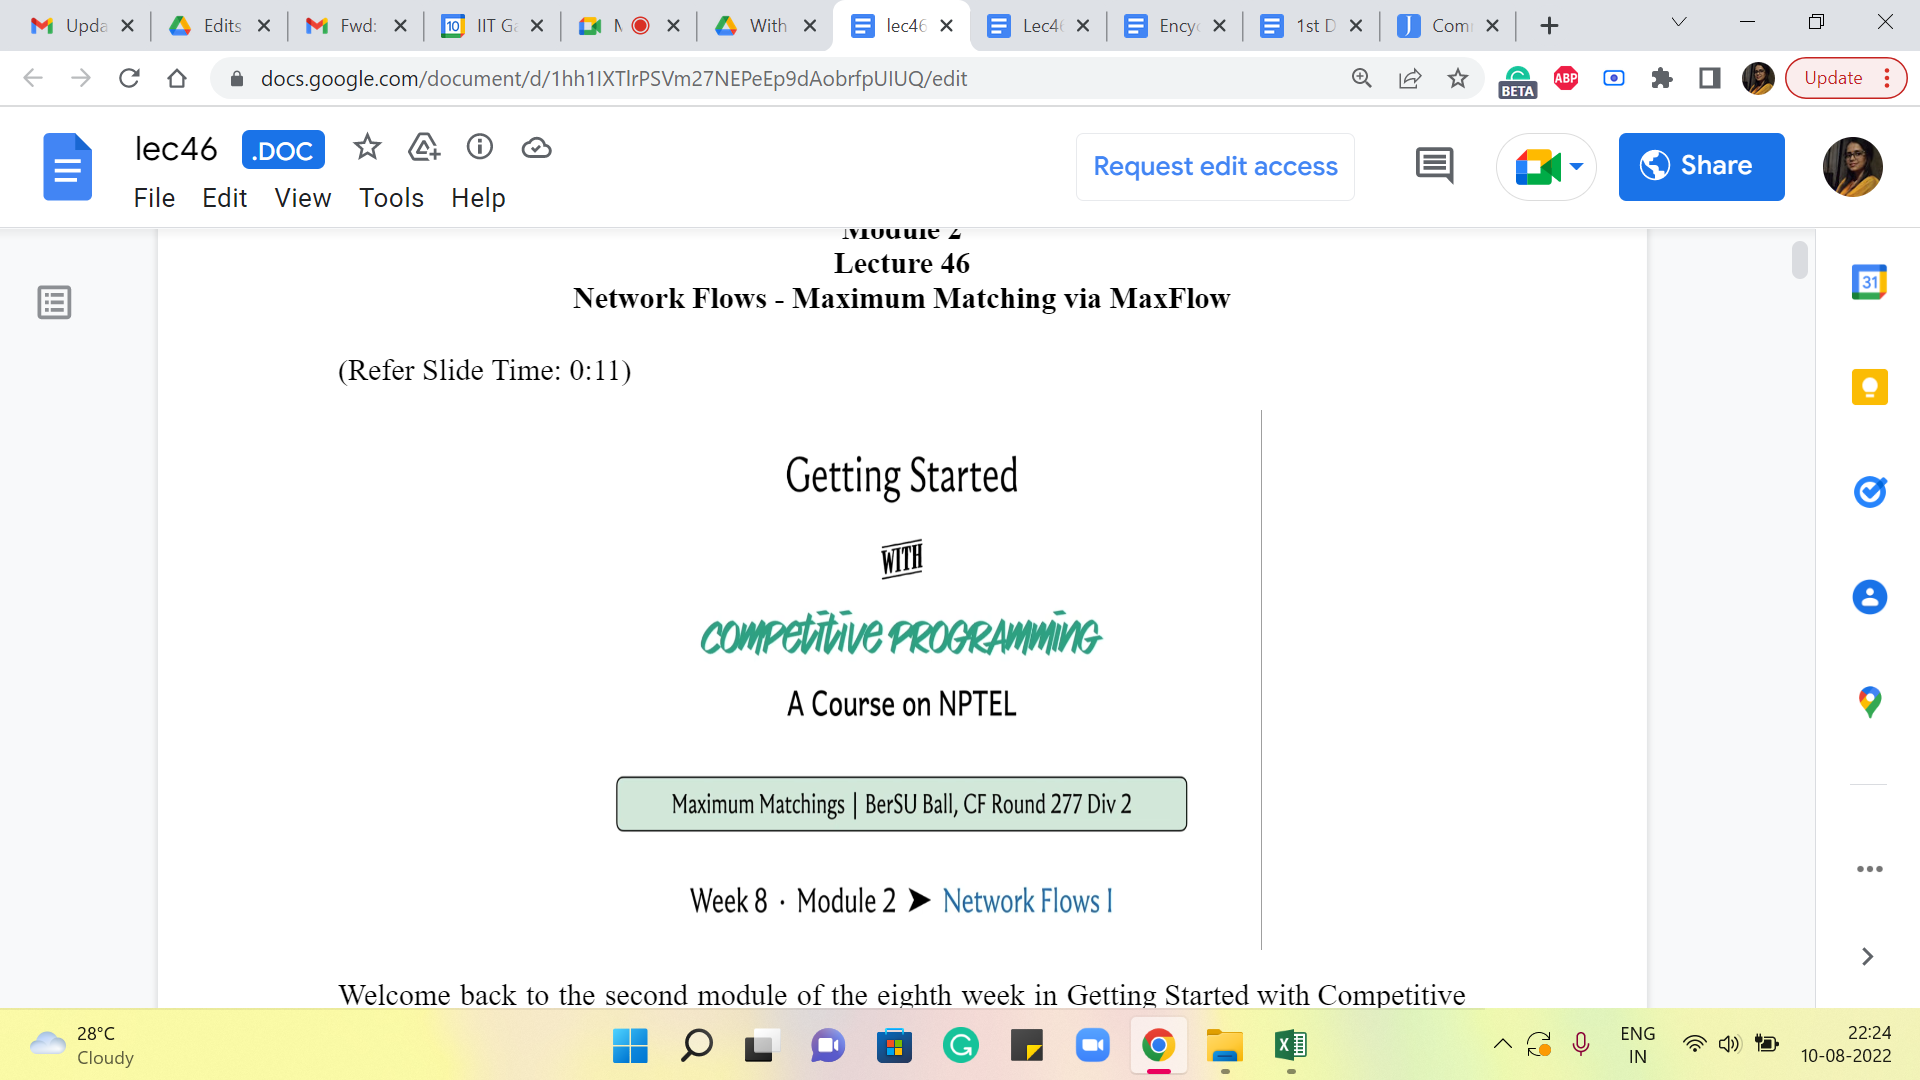Viewport: 1920px width, 1080px height.
Task: Click the Add to Drive shortcut icon
Action: (x=424, y=148)
